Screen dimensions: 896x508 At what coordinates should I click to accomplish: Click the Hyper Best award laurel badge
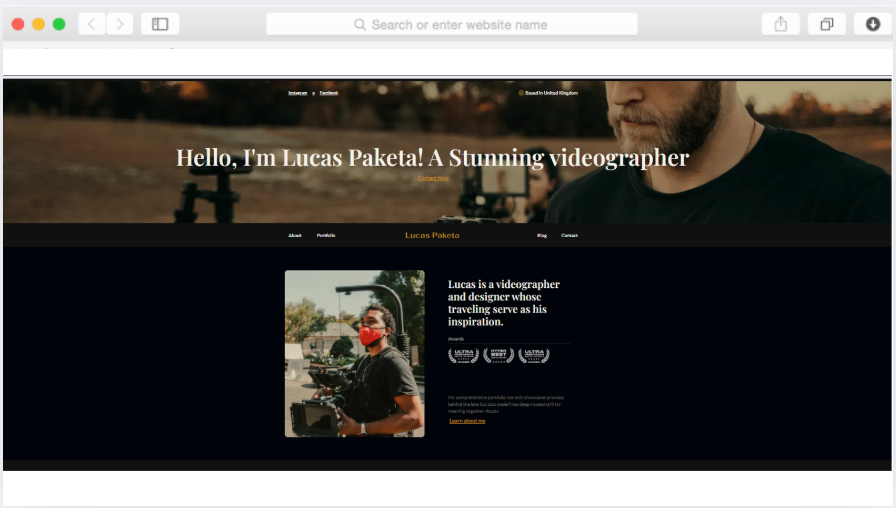coord(498,355)
